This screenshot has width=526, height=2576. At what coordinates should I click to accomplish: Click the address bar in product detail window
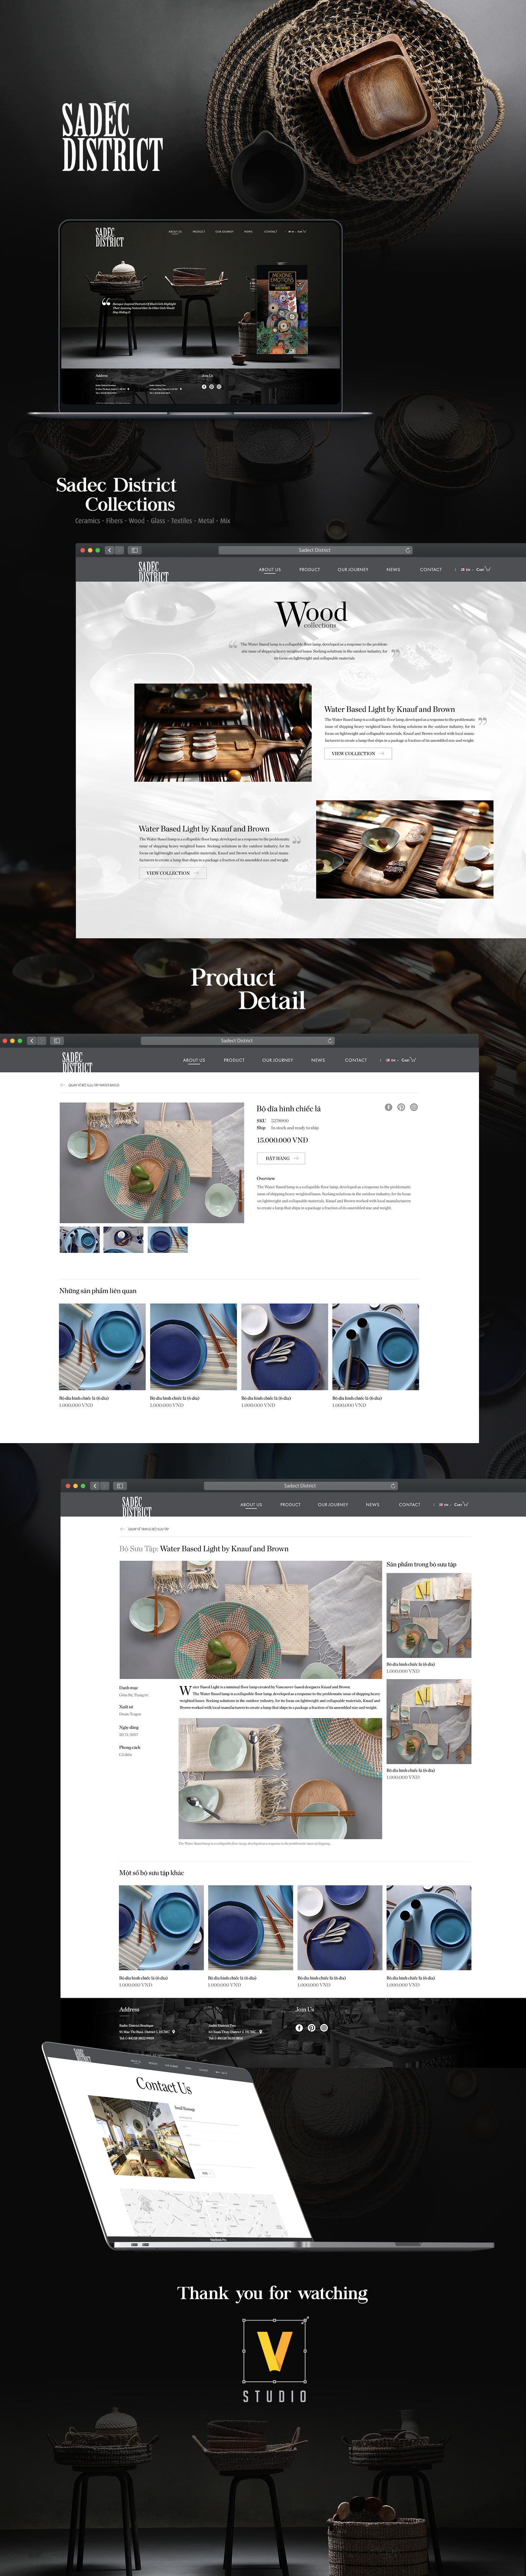[237, 1041]
